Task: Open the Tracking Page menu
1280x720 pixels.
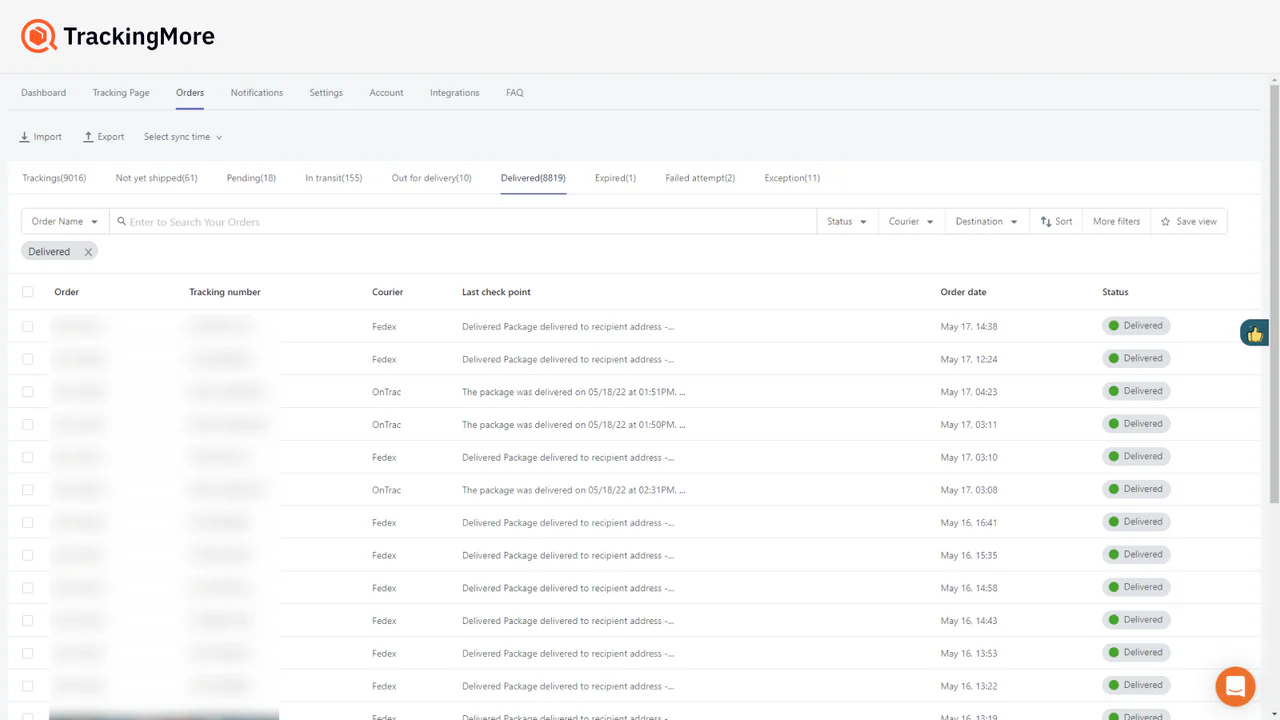Action: click(x=121, y=93)
